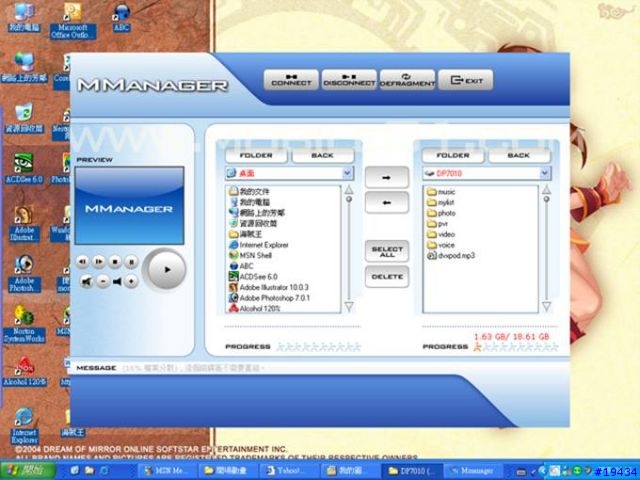Open the 我的電腦 desktop icon

(x=24, y=17)
